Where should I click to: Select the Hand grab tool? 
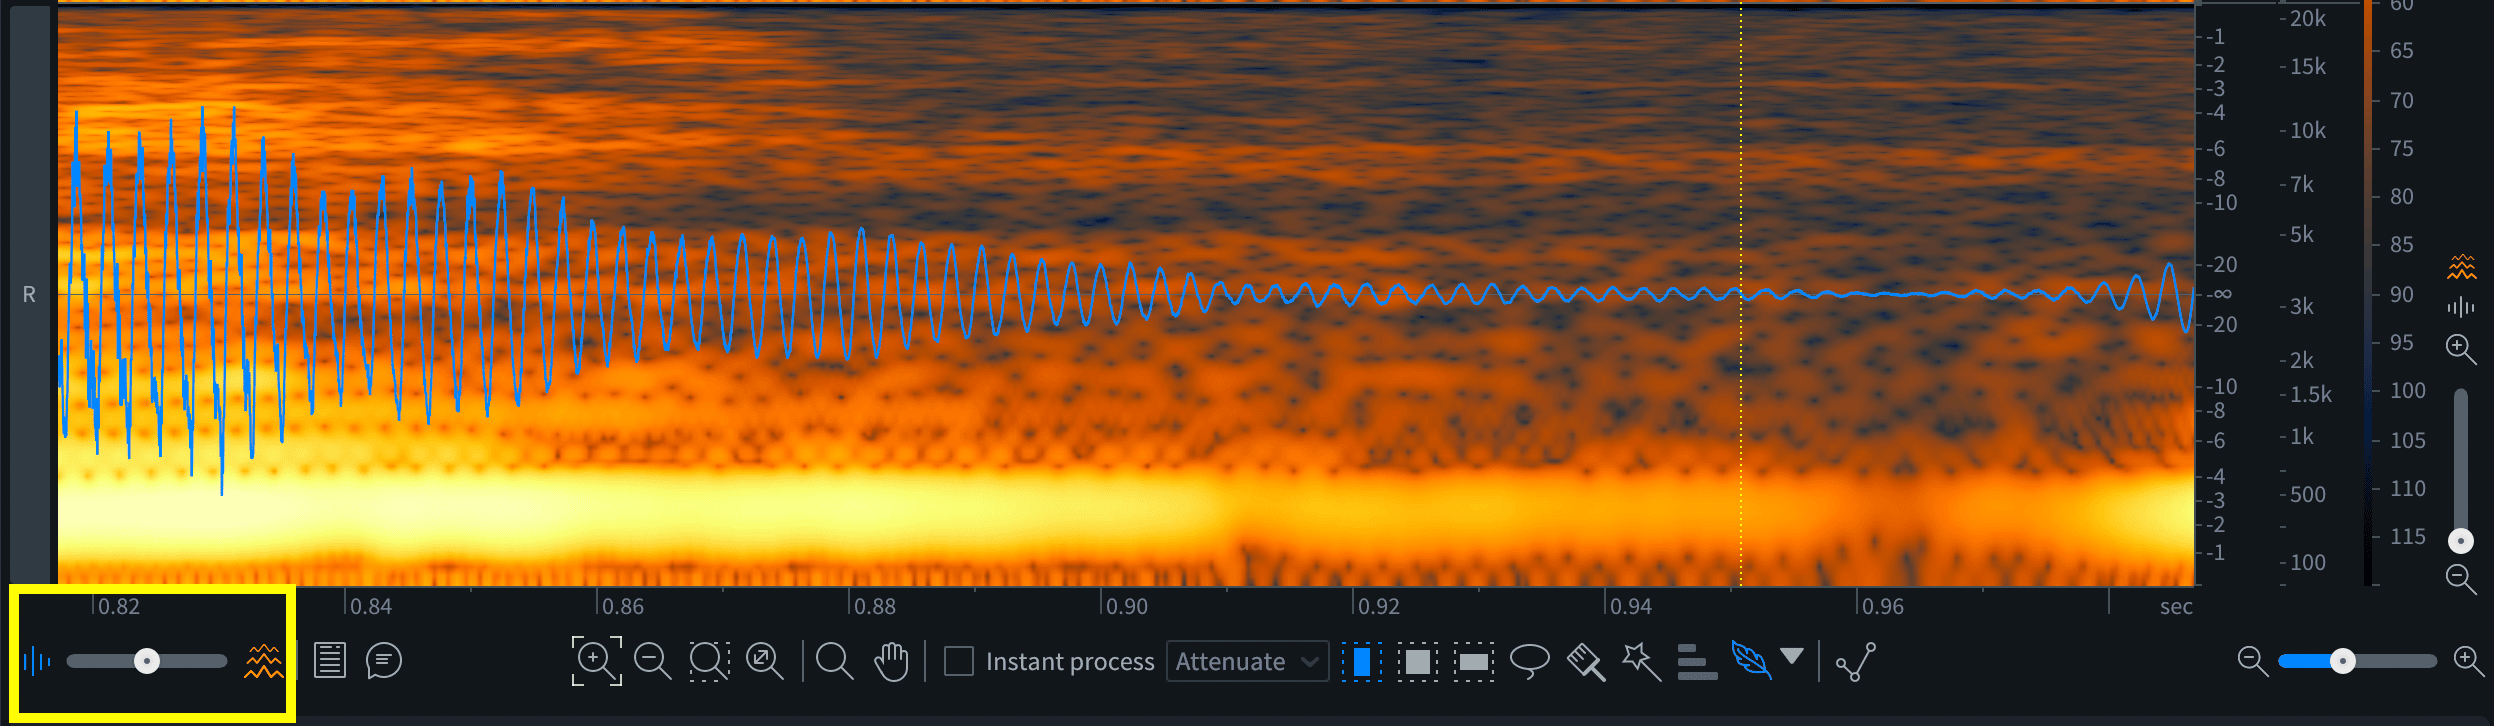click(x=891, y=661)
